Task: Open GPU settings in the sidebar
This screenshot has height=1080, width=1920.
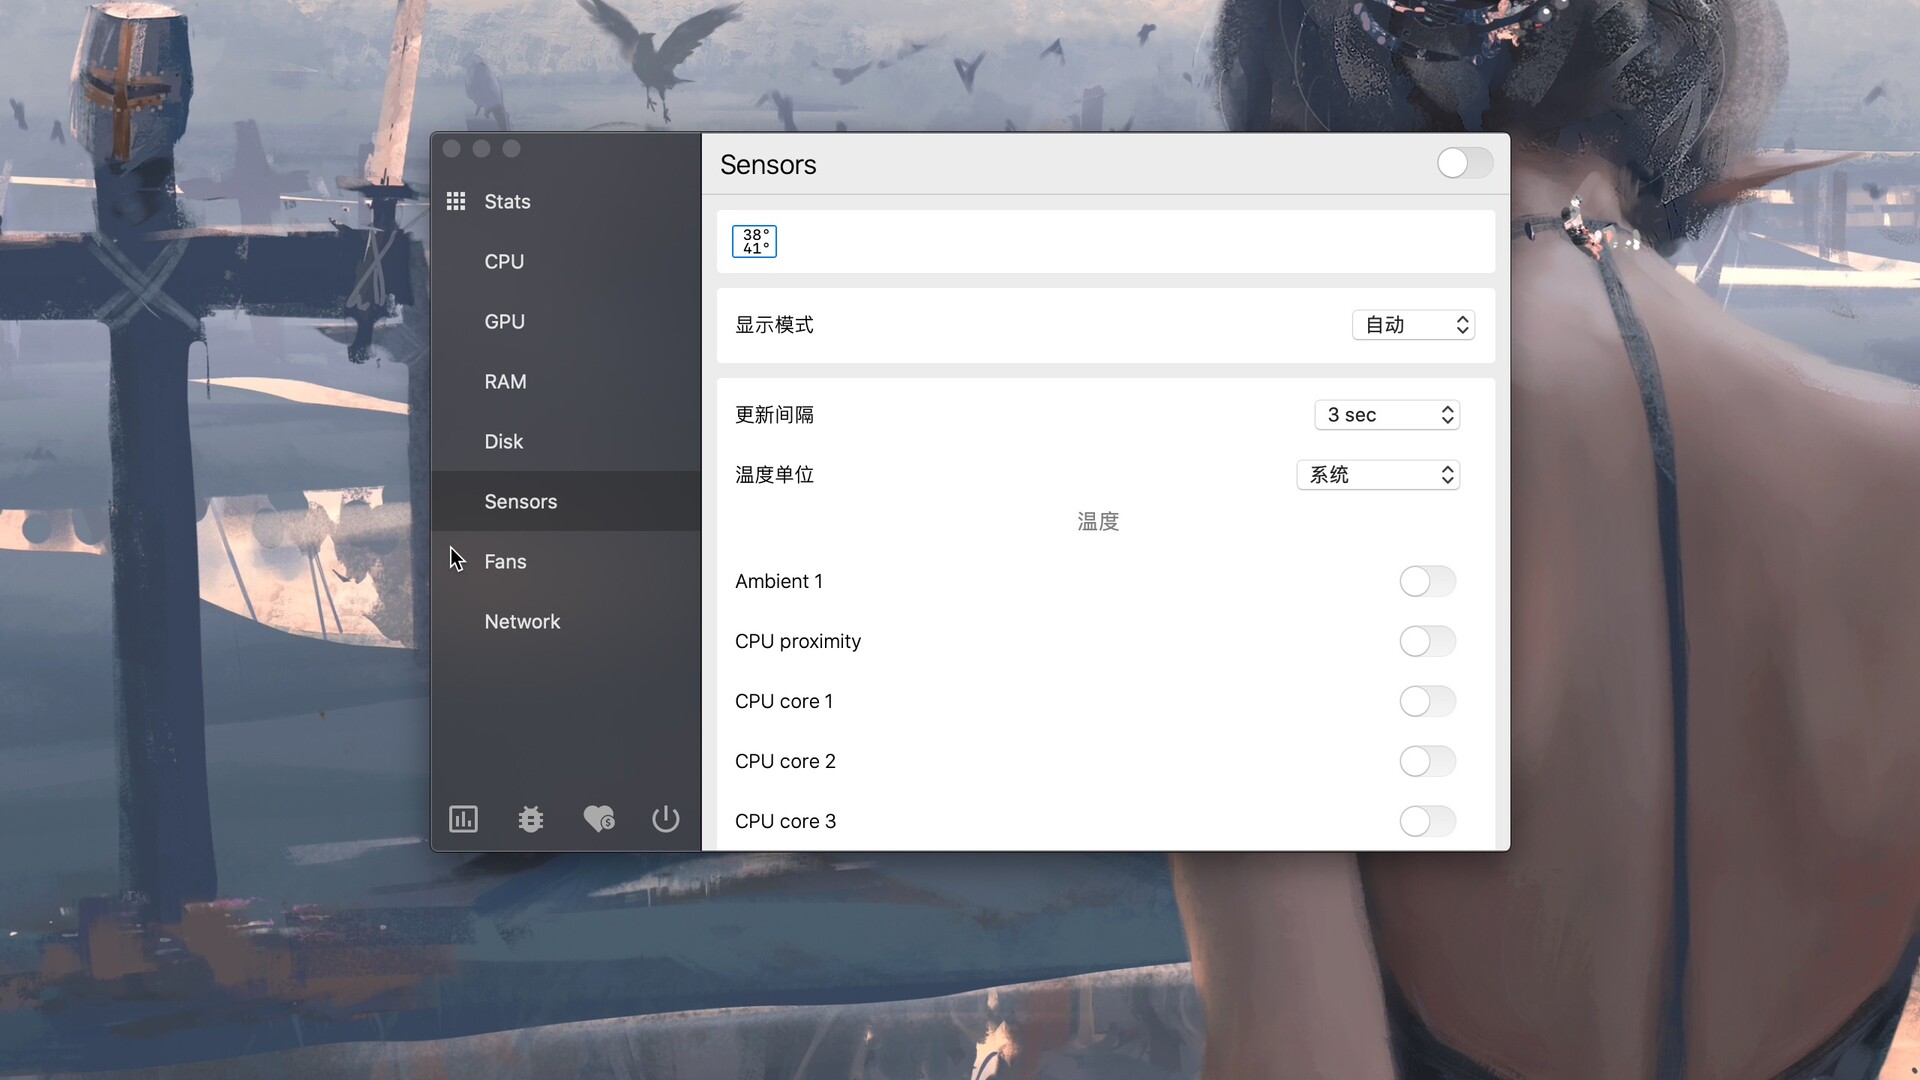Action: click(504, 321)
